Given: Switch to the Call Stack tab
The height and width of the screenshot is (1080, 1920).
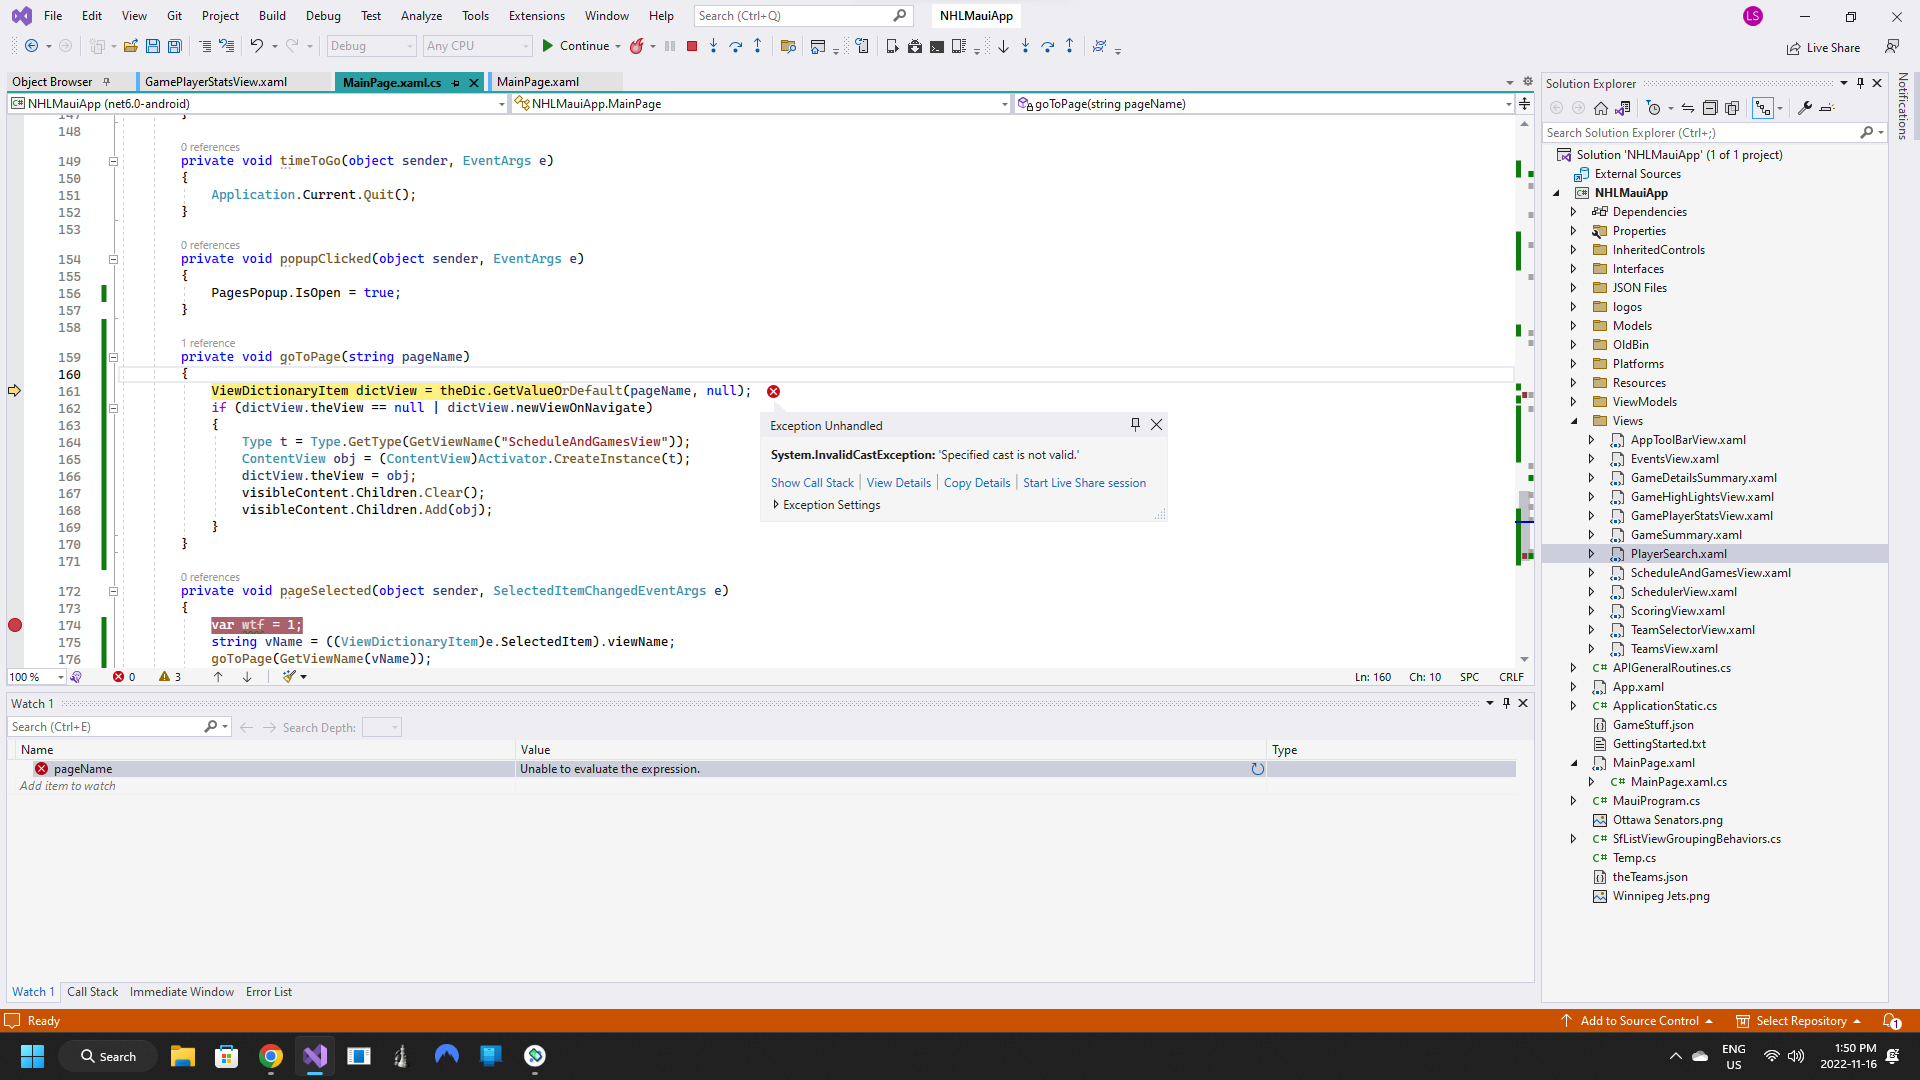Looking at the screenshot, I should (x=92, y=992).
